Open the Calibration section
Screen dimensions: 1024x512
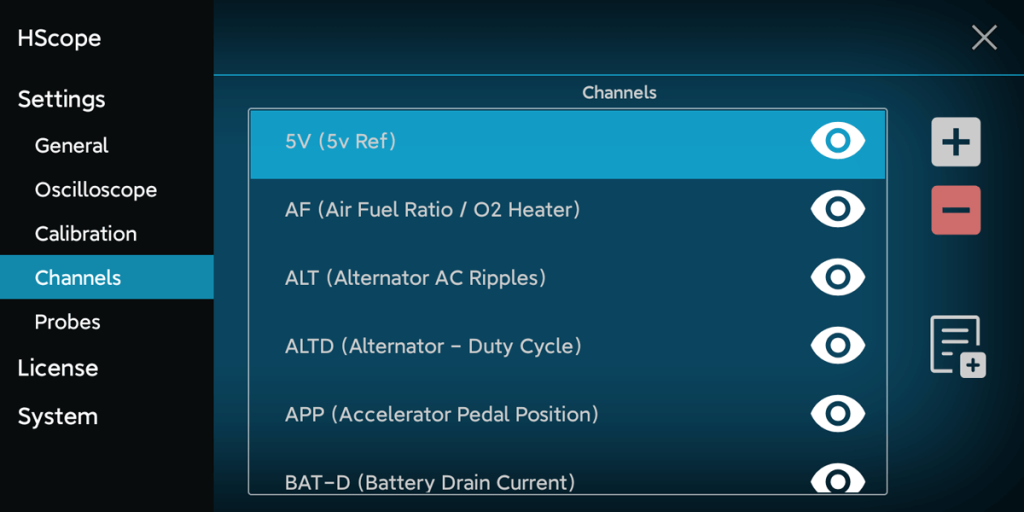[85, 234]
